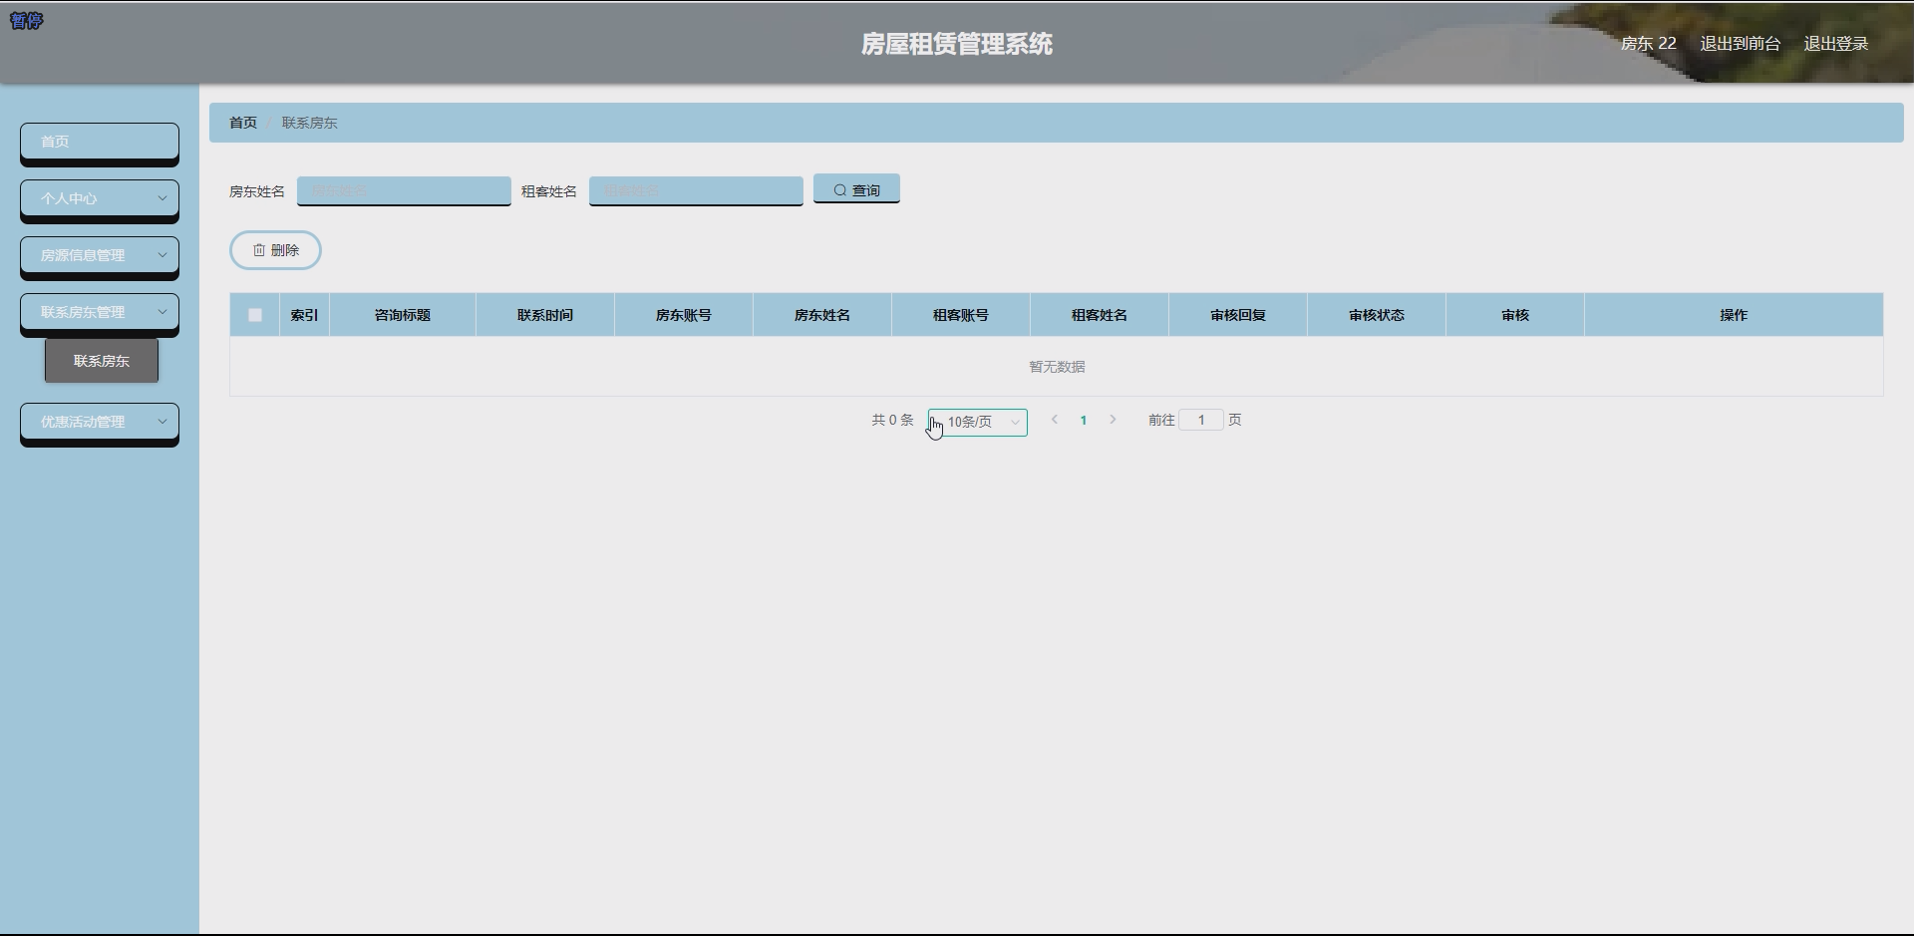The image size is (1914, 936).
Task: Click the 暂停 label in top corner
Action: click(x=26, y=21)
